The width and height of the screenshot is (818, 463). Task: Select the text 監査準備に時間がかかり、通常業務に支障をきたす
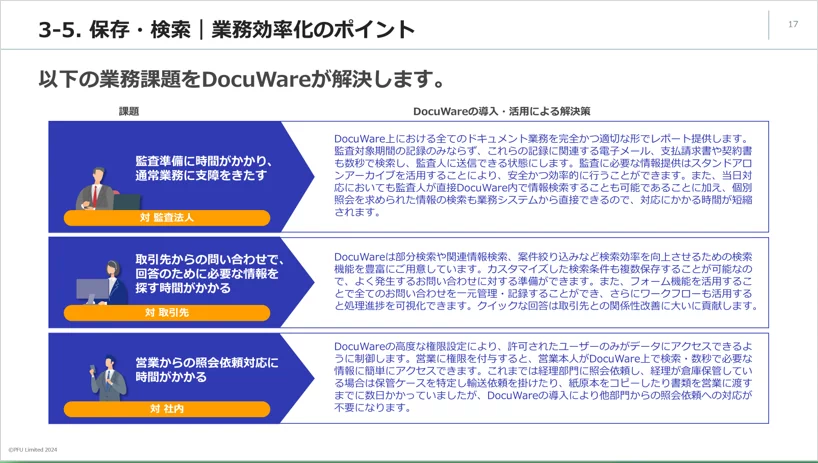click(204, 168)
